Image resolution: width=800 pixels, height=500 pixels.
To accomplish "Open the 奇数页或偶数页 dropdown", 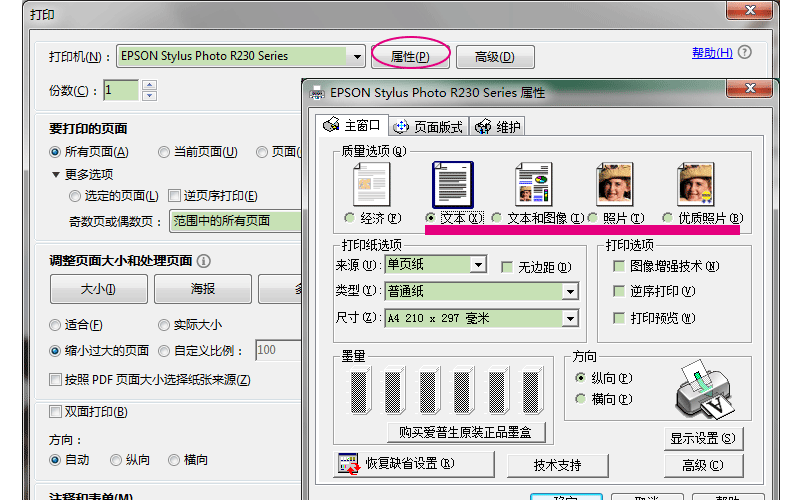I will [x=236, y=221].
